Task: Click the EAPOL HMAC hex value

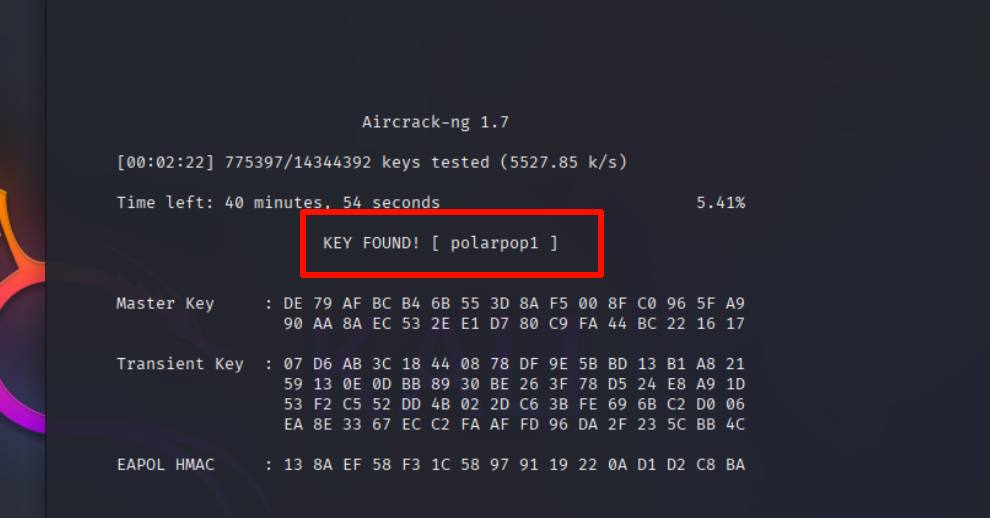Action: pos(514,464)
